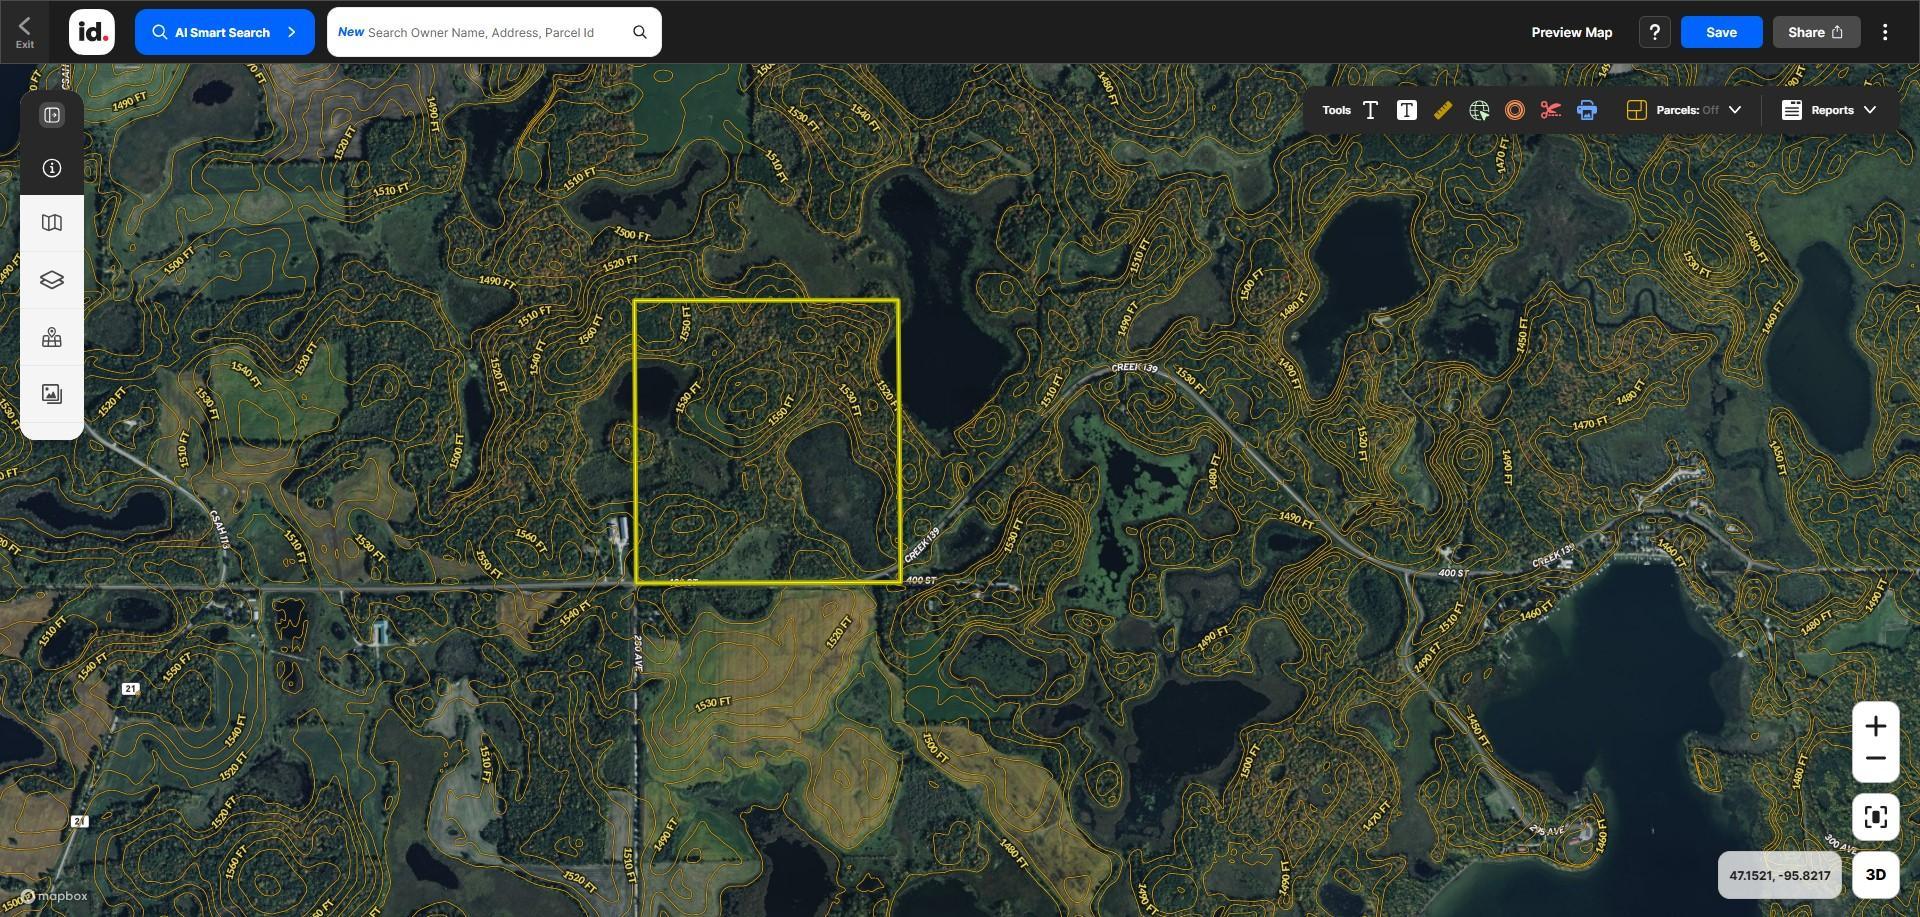This screenshot has width=1920, height=917.
Task: Select the red scissors cut tool
Action: [1551, 110]
